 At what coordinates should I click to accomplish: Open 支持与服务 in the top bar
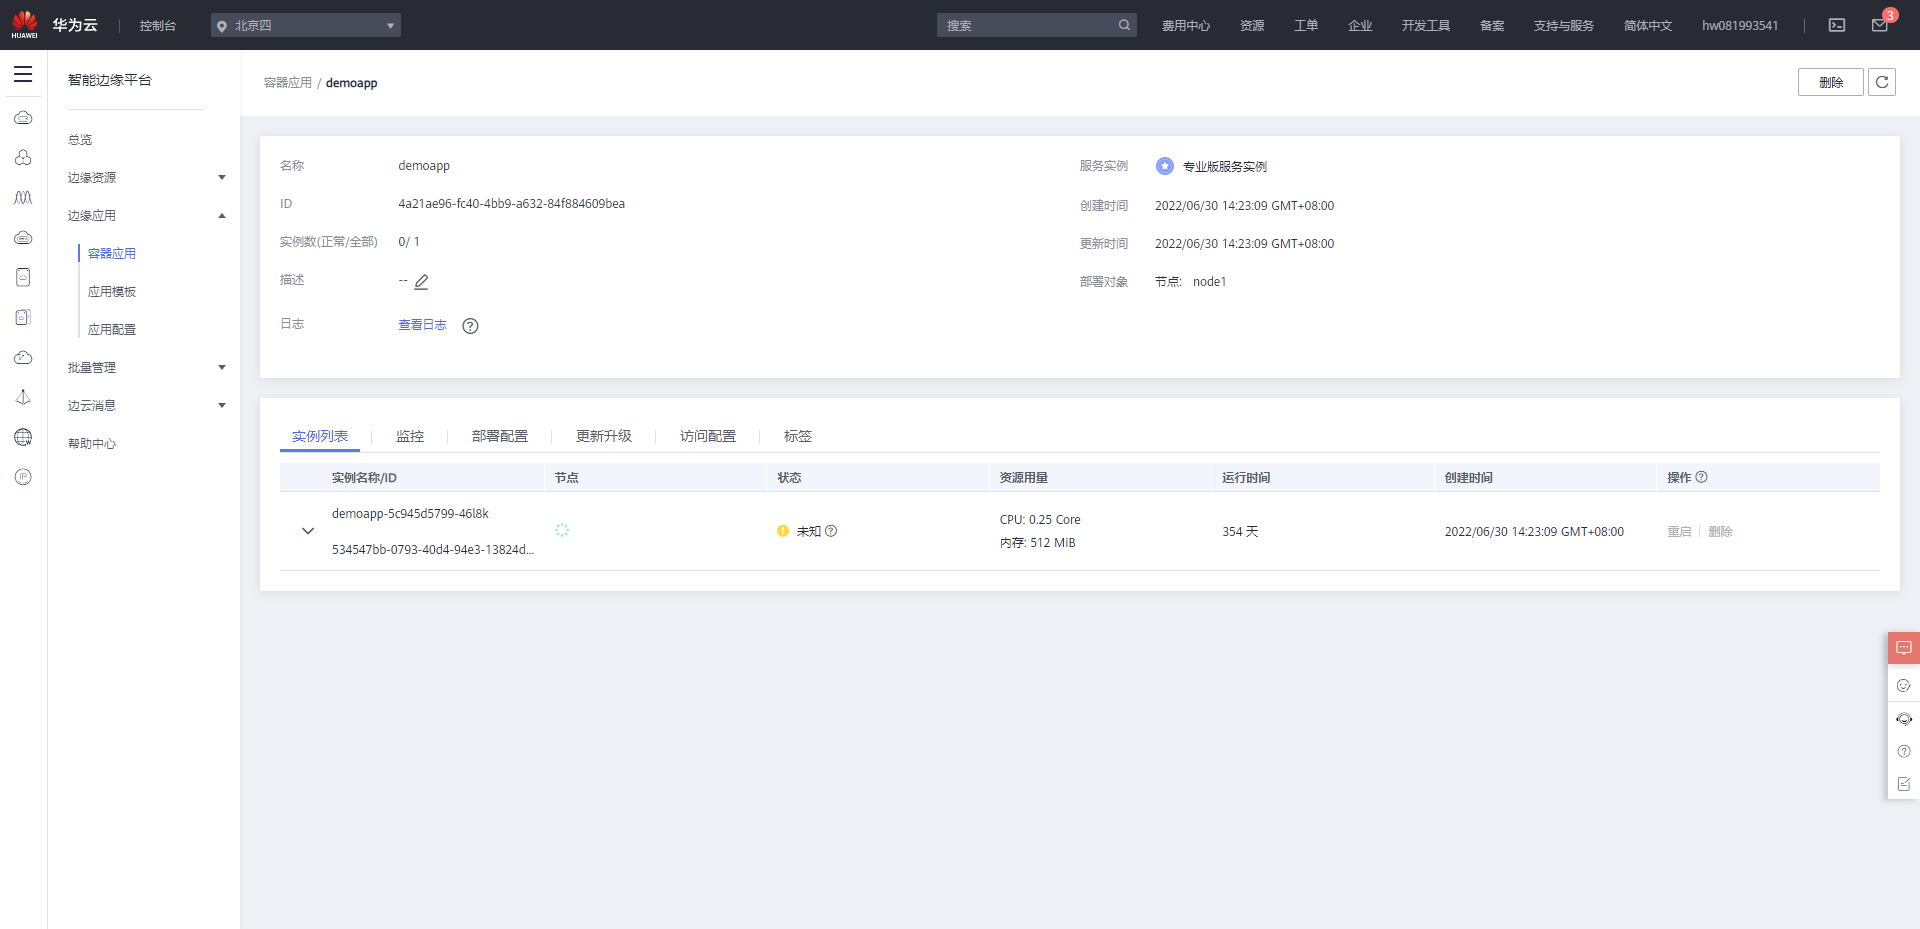click(1564, 26)
